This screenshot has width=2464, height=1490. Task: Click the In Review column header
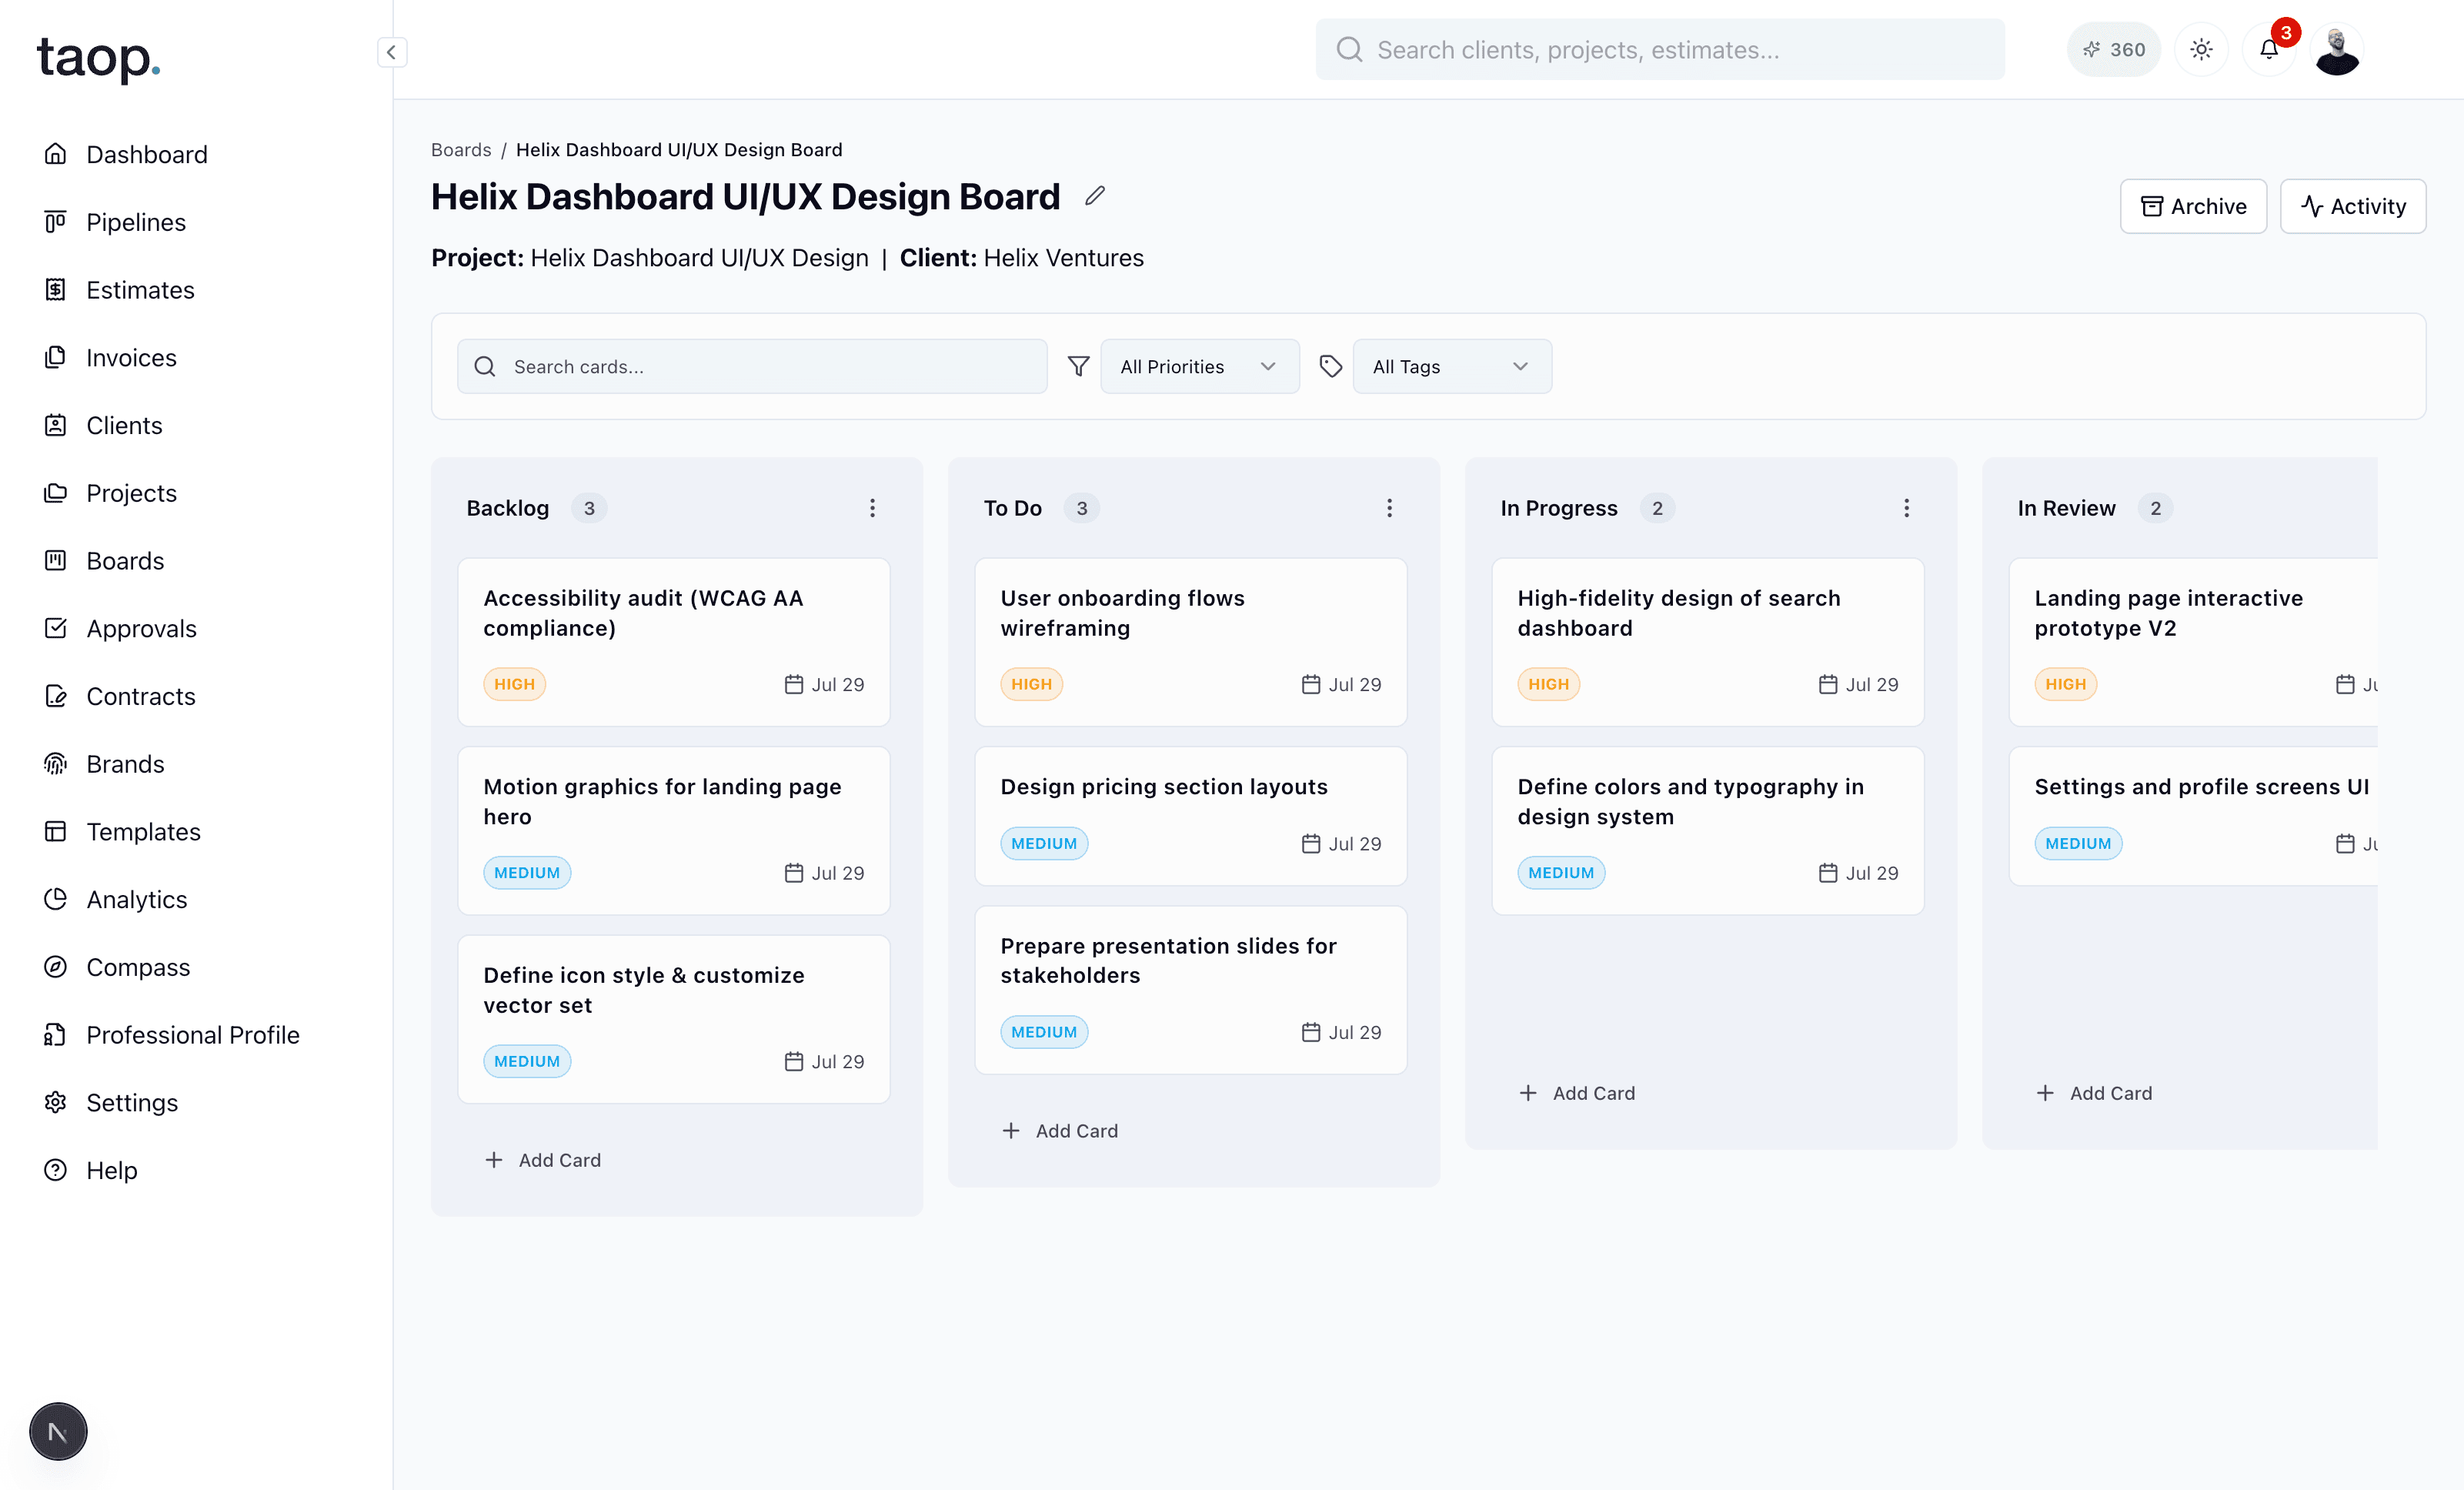coord(2066,508)
